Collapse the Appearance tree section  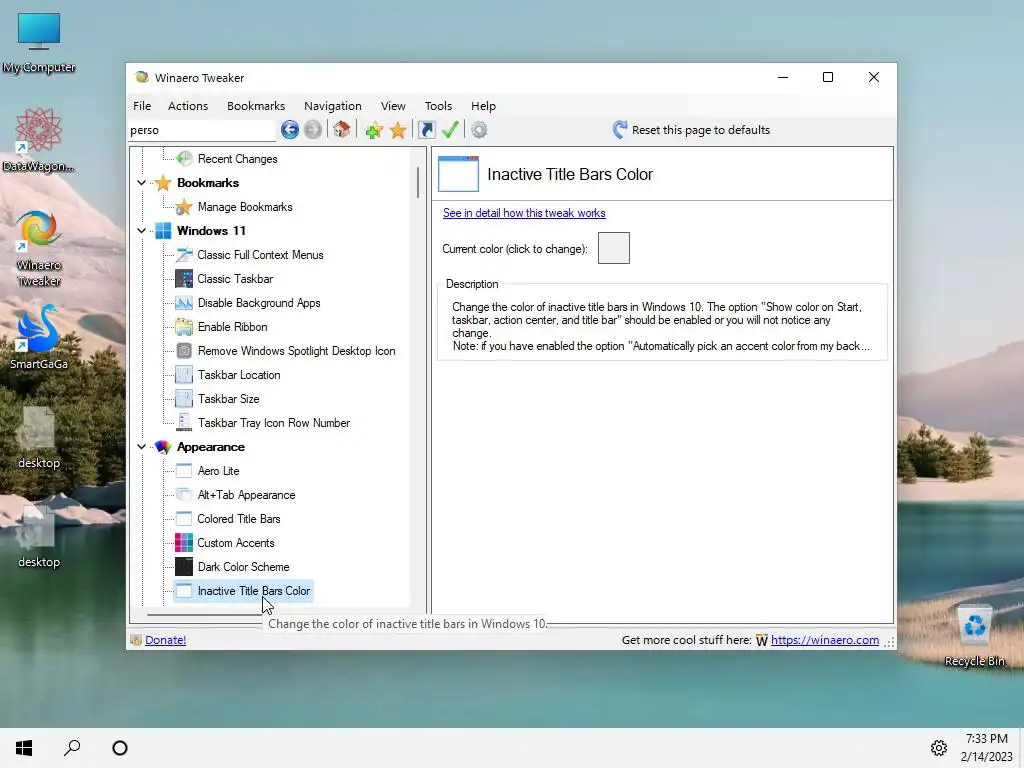142,447
